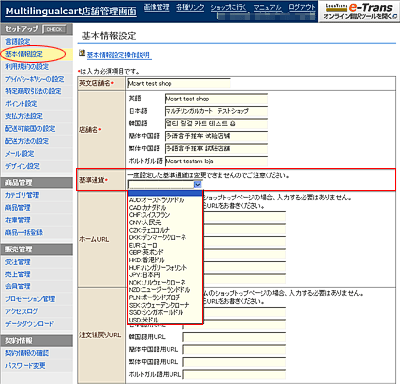
Task: Click the ポルトガル語 shop name field
Action: pyautogui.click(x=216, y=161)
